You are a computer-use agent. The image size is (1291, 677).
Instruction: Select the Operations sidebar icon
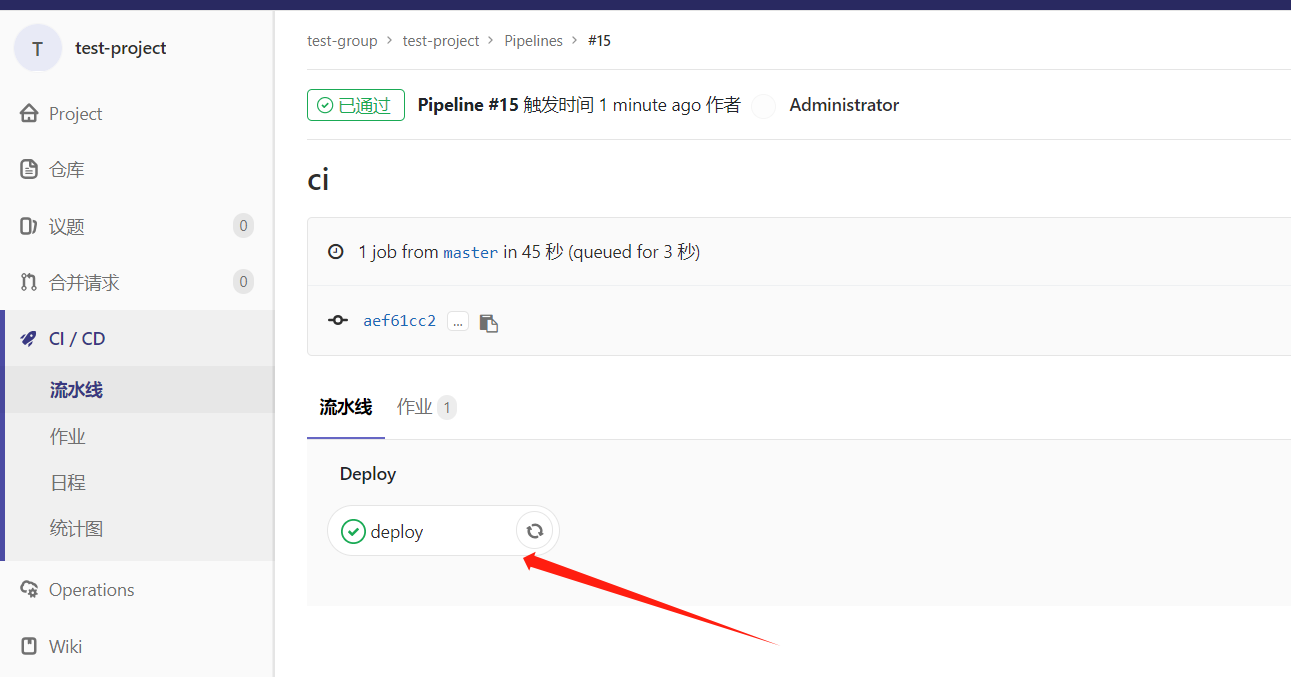tap(29, 589)
